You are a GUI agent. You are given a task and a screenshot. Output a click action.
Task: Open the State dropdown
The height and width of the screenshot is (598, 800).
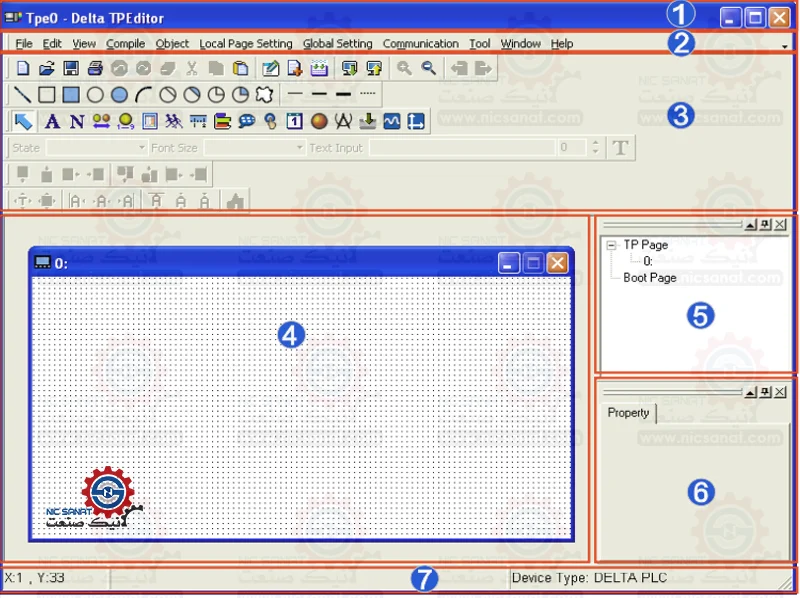(140, 148)
